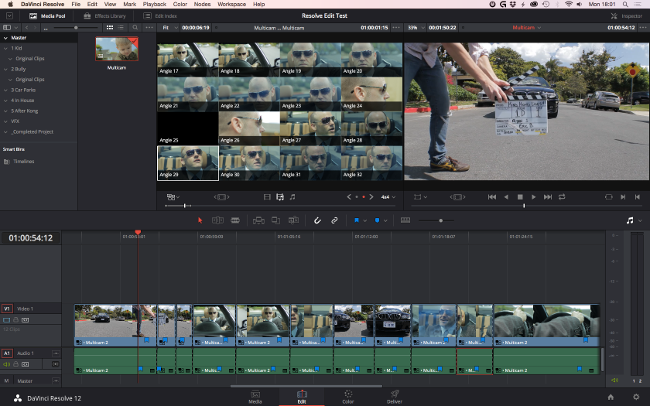Toggle auto track selector on Audio 1
Screen dimensions: 650x406
[25, 364]
